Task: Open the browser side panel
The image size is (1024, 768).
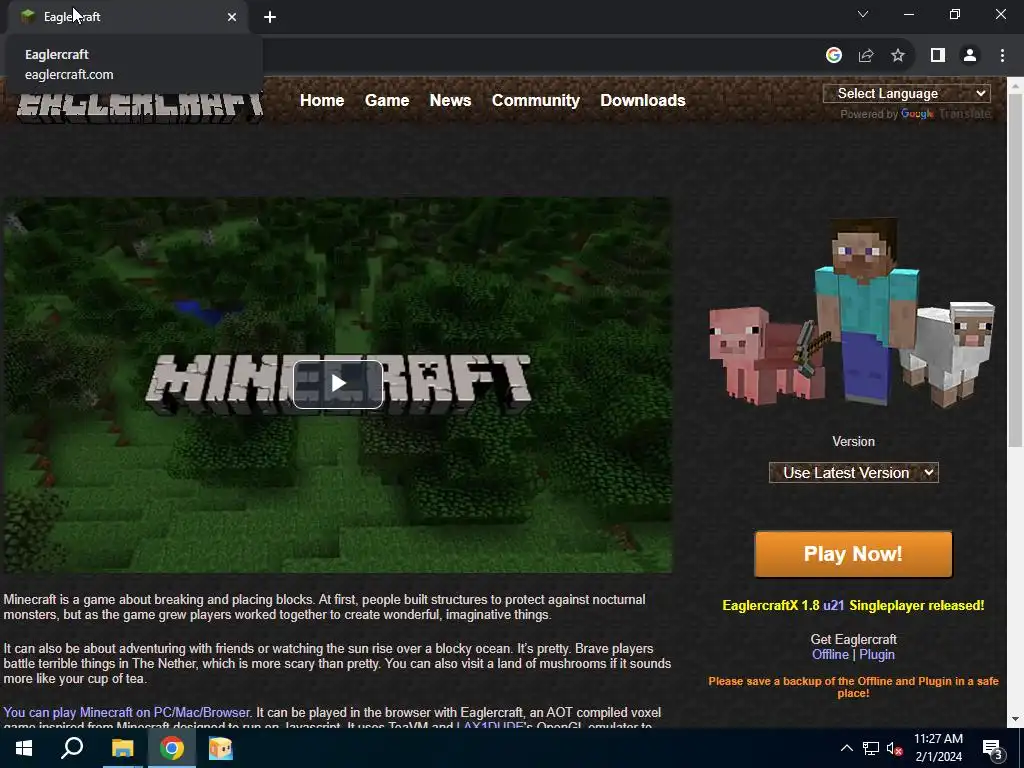Action: 938,56
